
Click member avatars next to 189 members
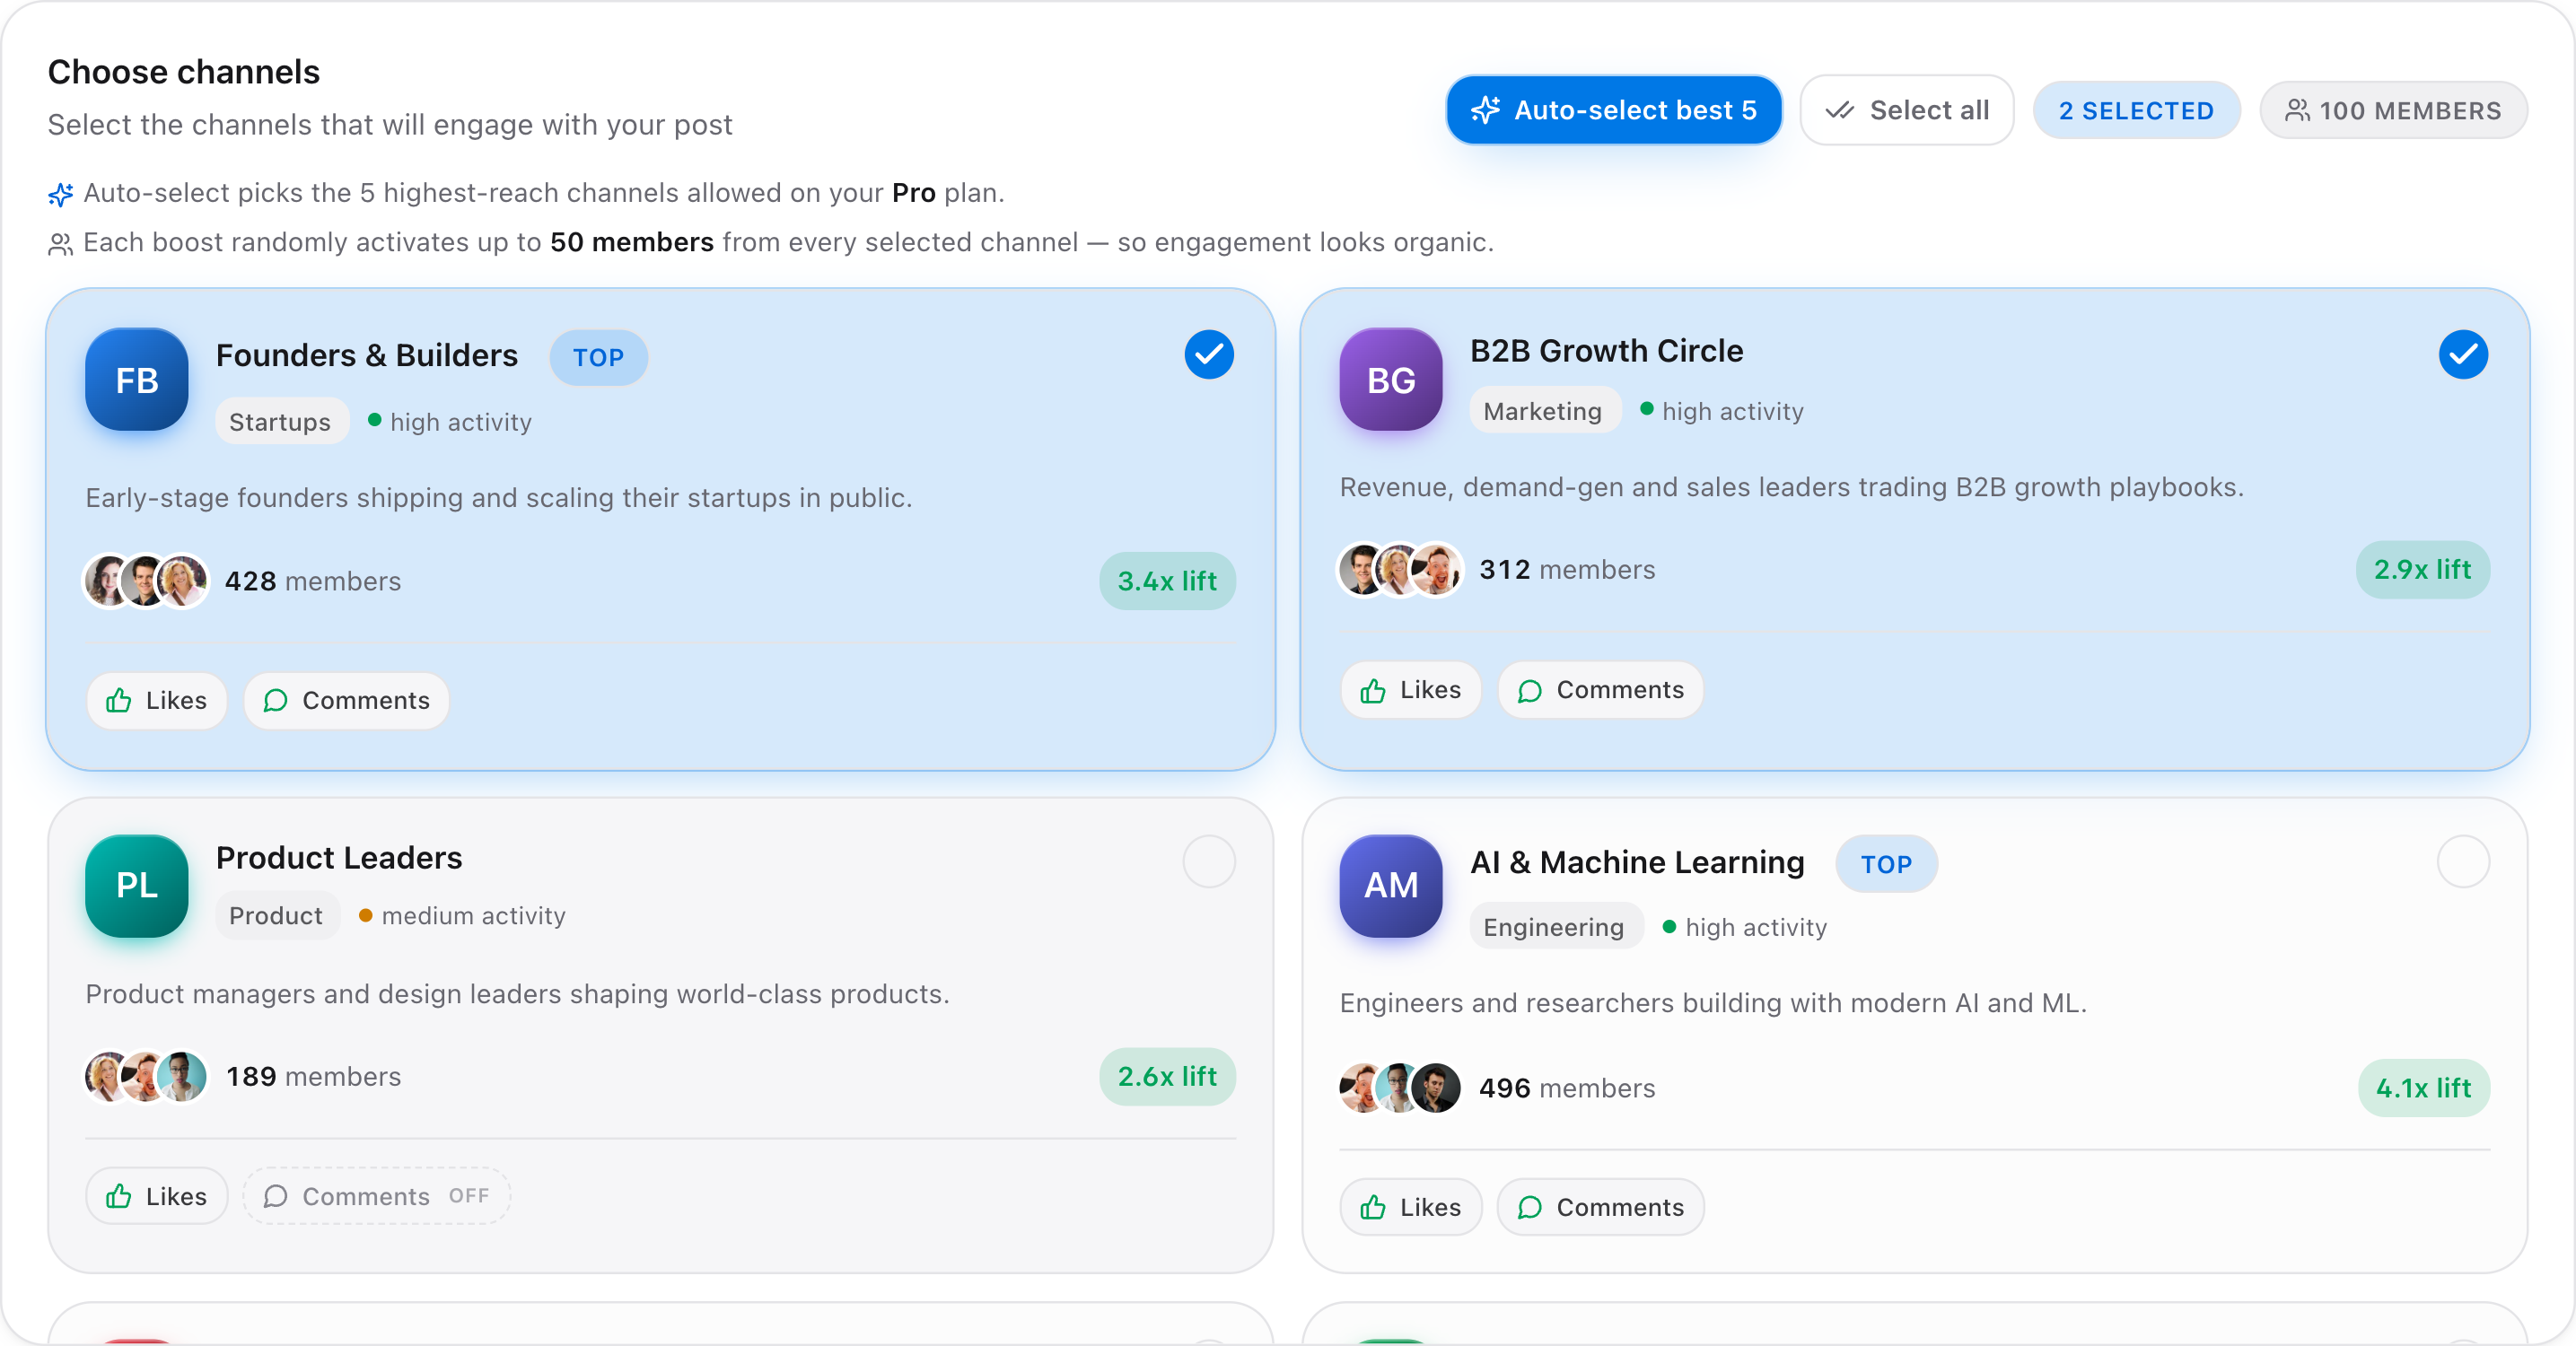coord(146,1077)
